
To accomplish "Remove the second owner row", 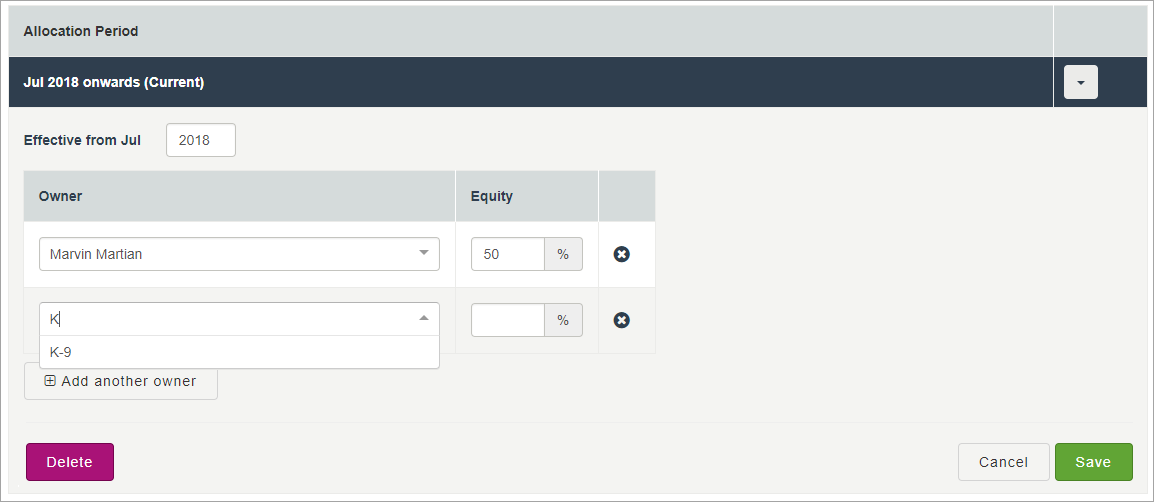I will (x=621, y=320).
